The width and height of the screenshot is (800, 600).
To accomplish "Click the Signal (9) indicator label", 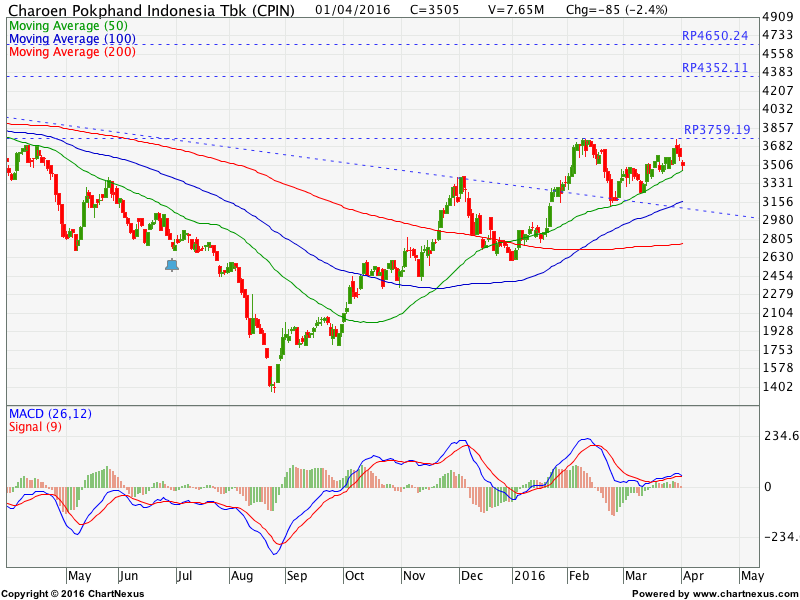I will [35, 427].
